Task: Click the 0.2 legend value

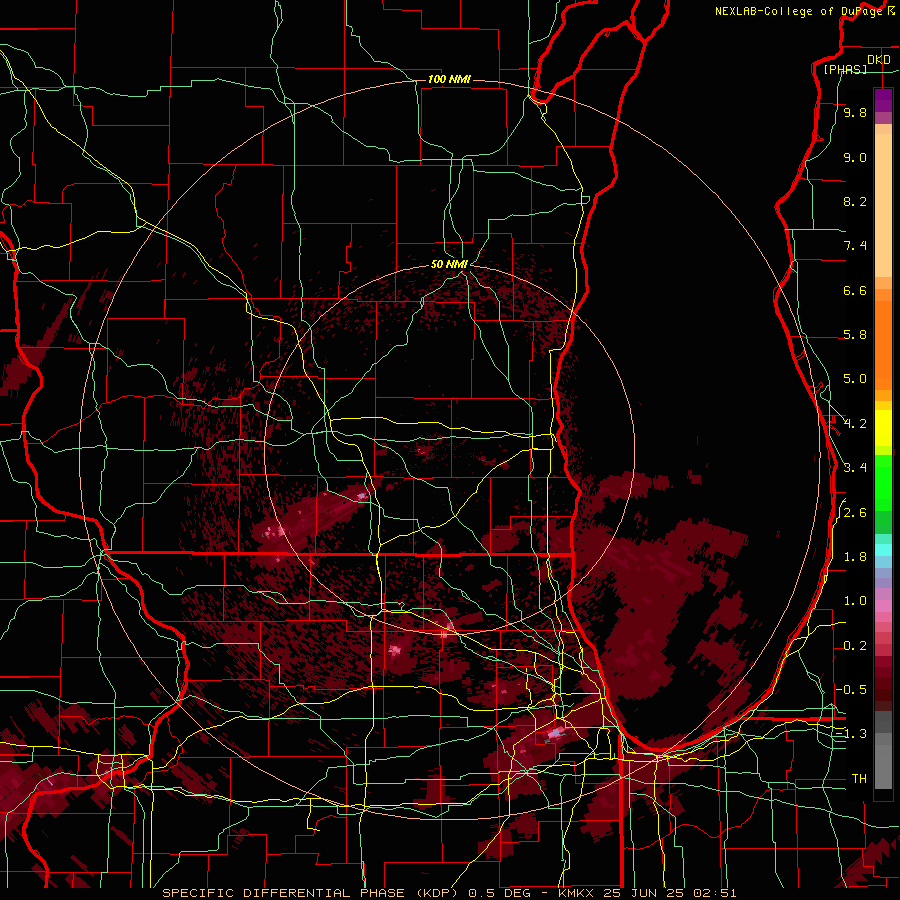Action: (855, 646)
